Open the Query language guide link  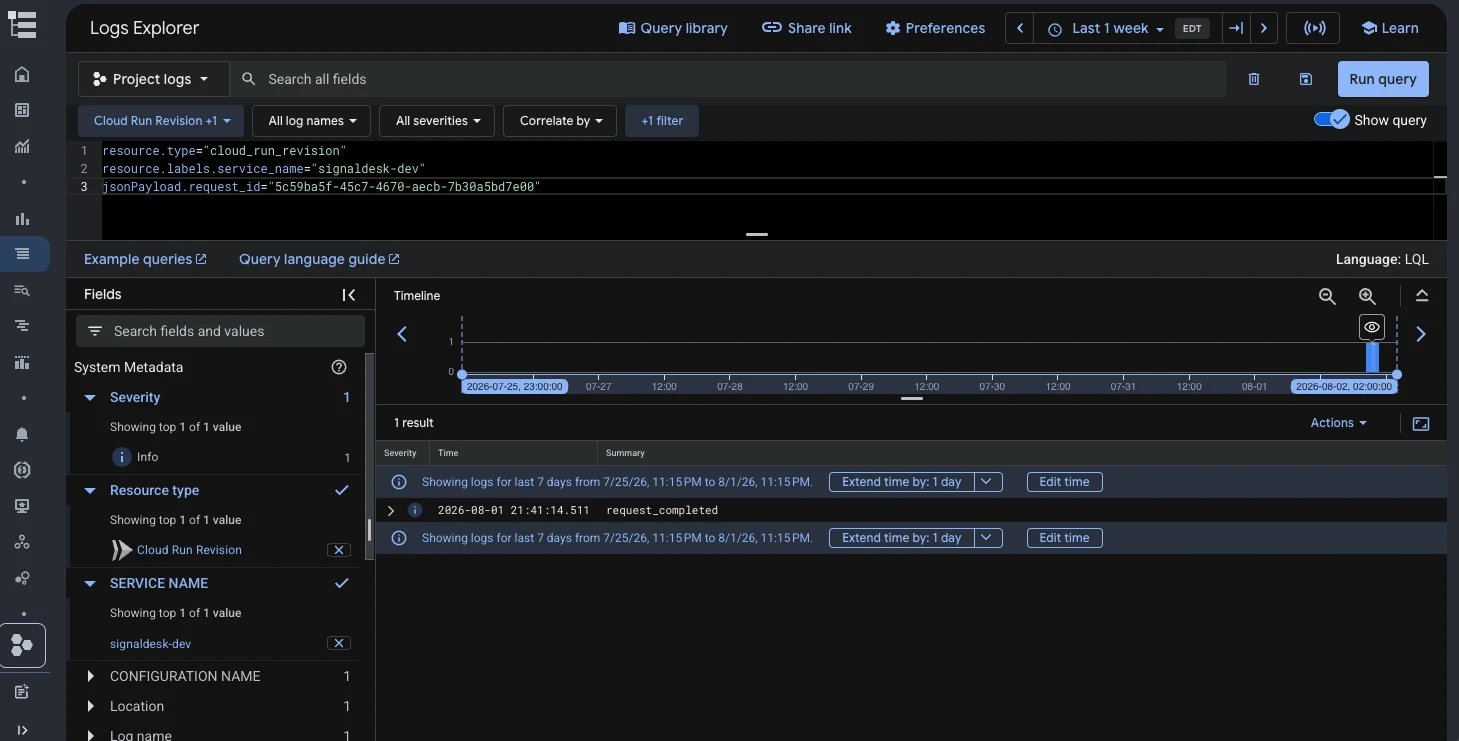pos(319,259)
